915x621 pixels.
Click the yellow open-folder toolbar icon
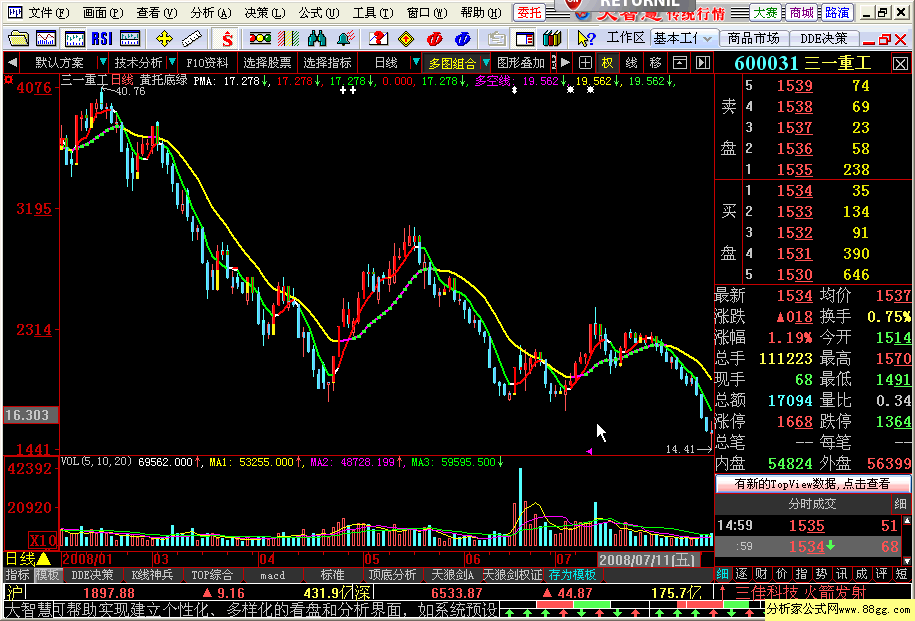tap(18, 39)
